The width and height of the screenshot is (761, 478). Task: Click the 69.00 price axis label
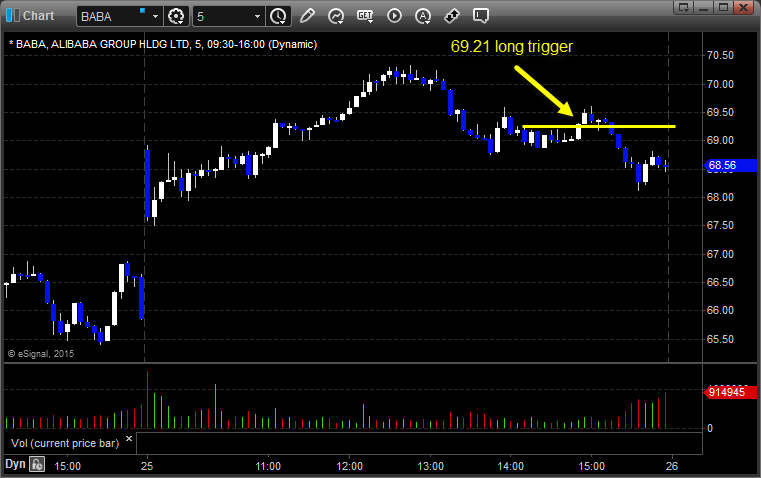click(720, 140)
